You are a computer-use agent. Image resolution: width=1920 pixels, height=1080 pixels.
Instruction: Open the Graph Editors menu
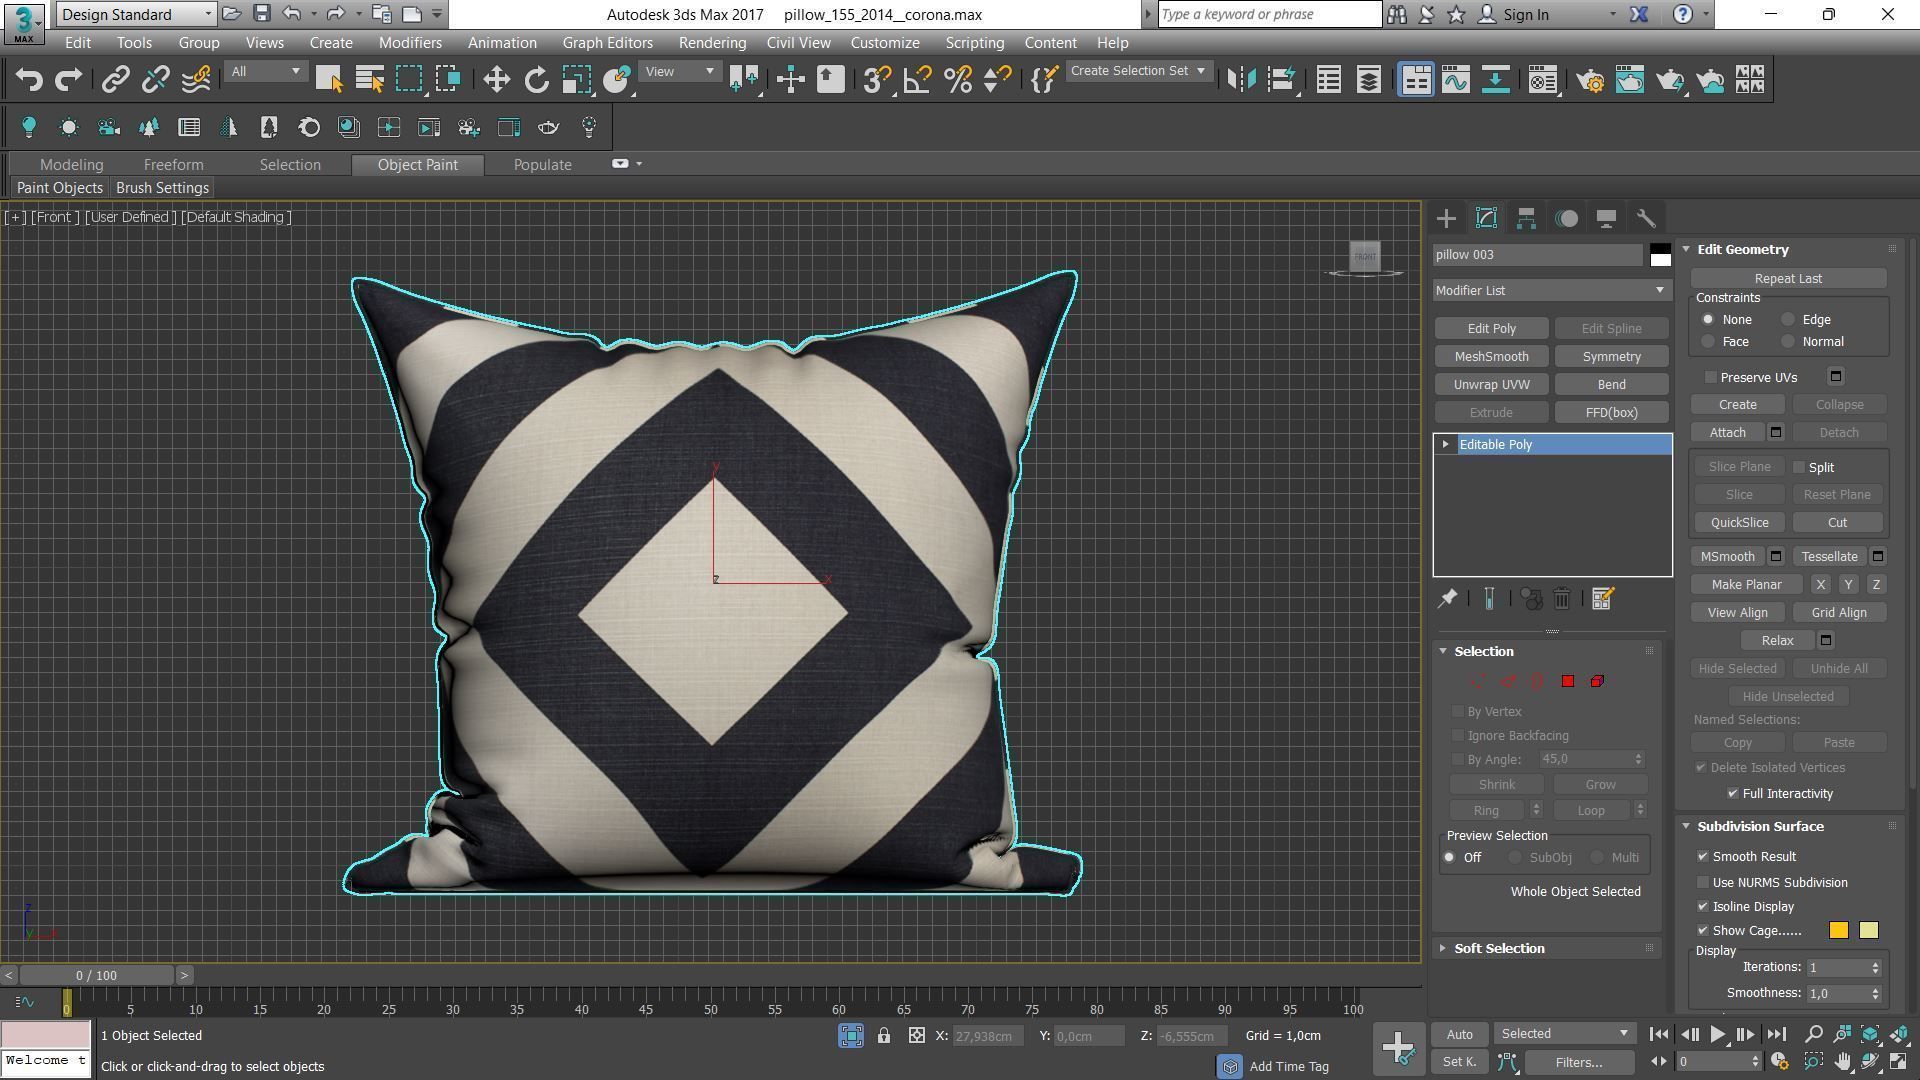607,43
